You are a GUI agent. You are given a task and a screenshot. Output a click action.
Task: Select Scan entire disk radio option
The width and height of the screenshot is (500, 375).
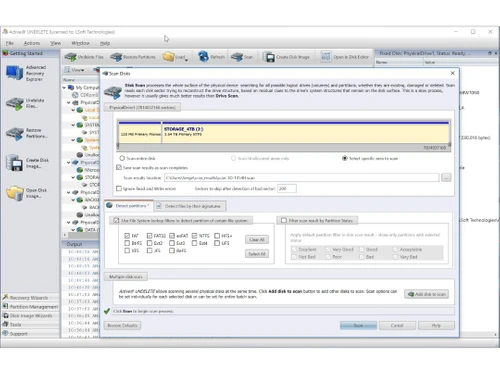pyautogui.click(x=122, y=158)
